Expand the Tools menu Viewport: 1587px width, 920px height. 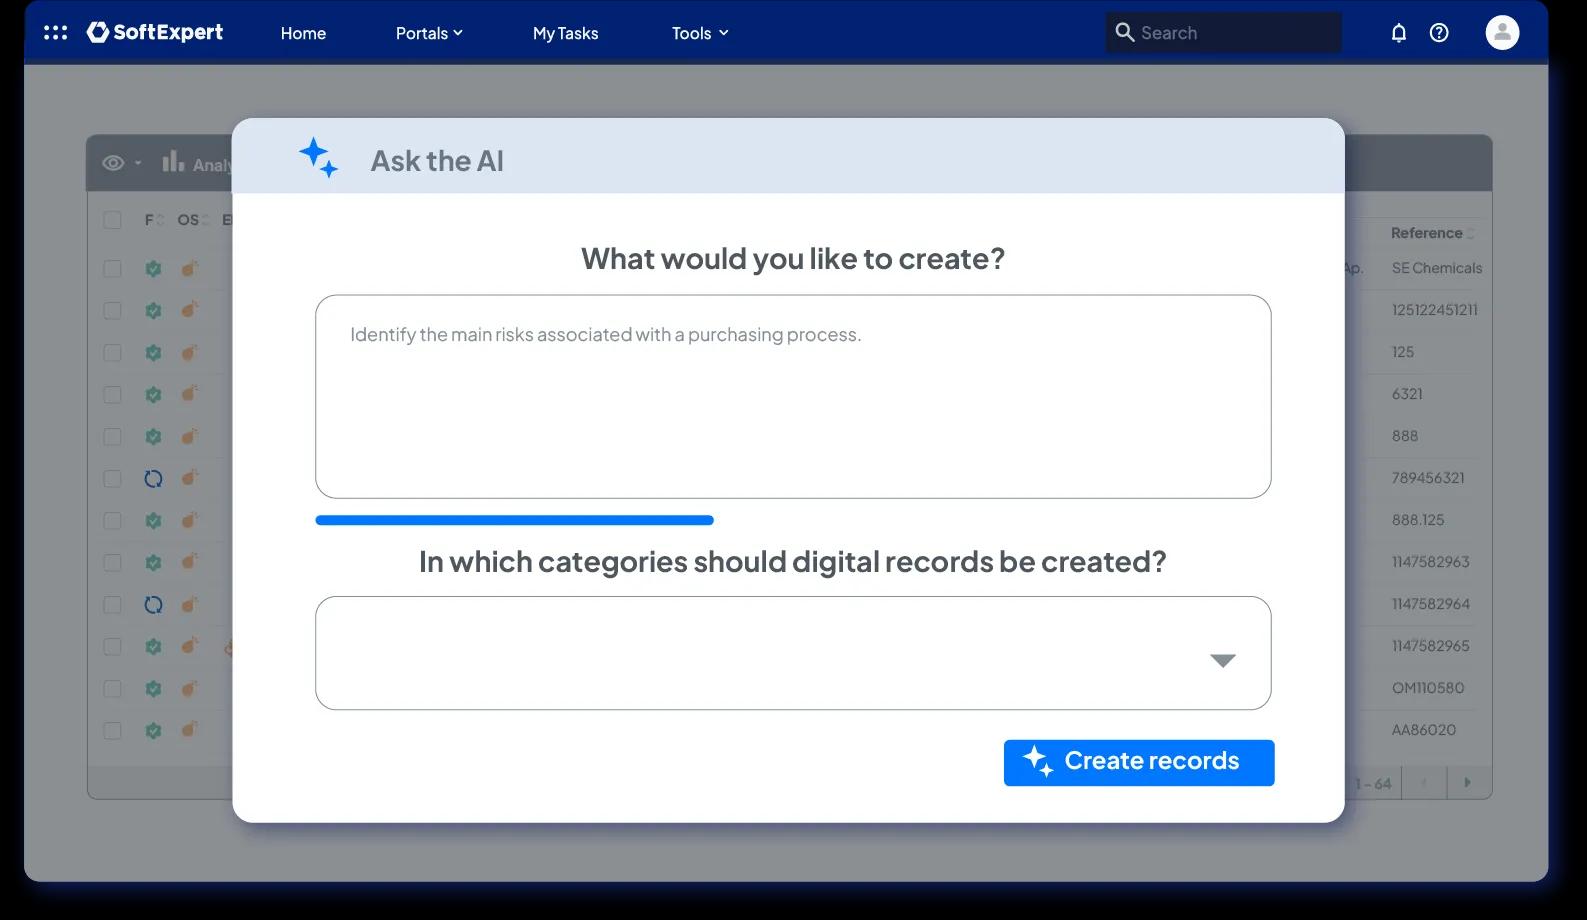coord(700,33)
